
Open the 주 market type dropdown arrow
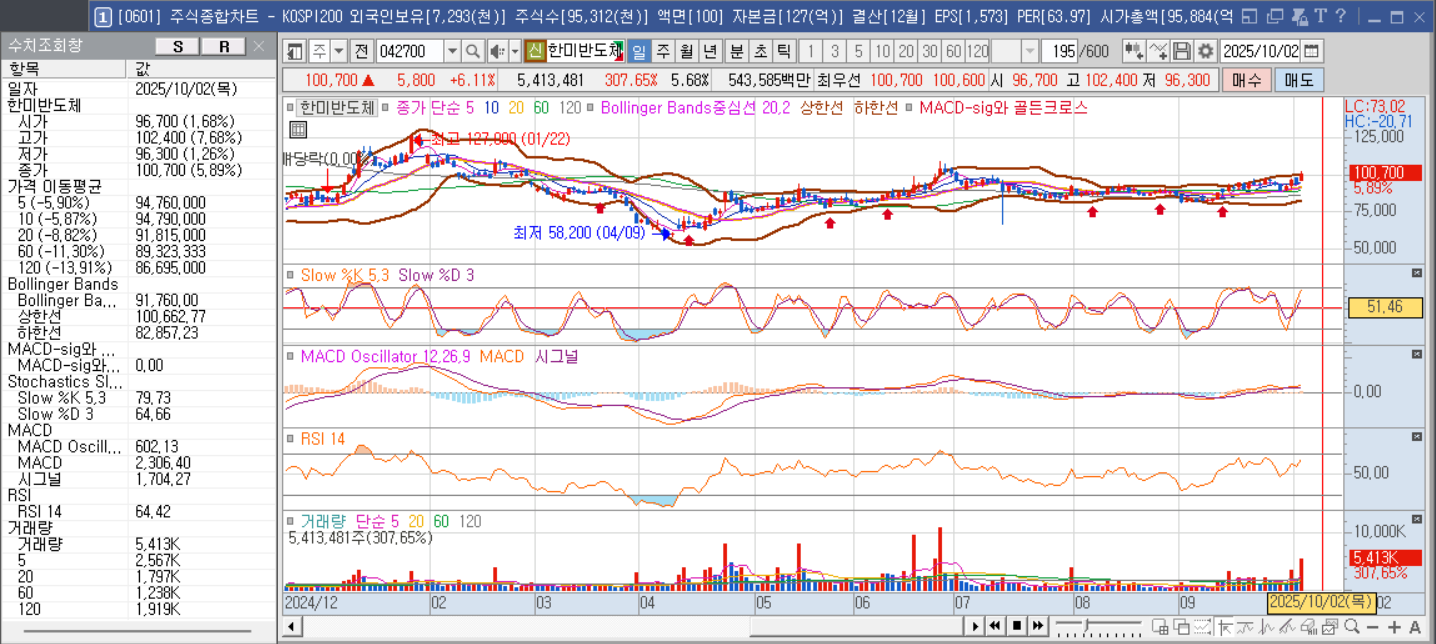[339, 52]
